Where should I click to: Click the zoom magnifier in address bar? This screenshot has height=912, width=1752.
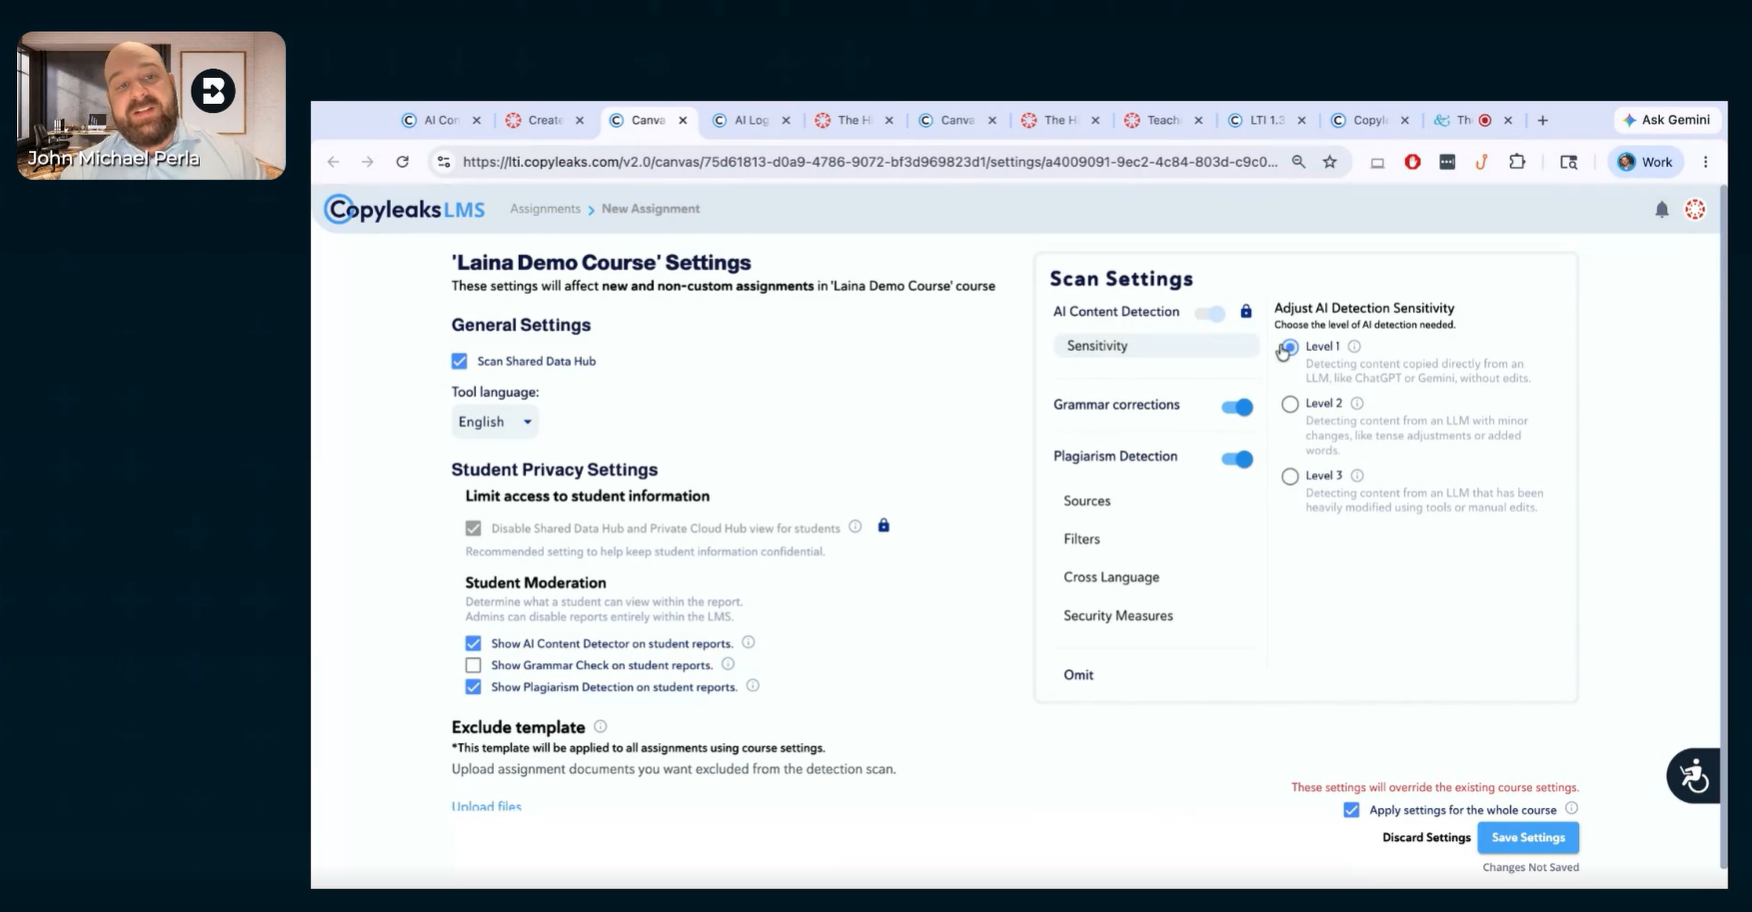tap(1298, 162)
